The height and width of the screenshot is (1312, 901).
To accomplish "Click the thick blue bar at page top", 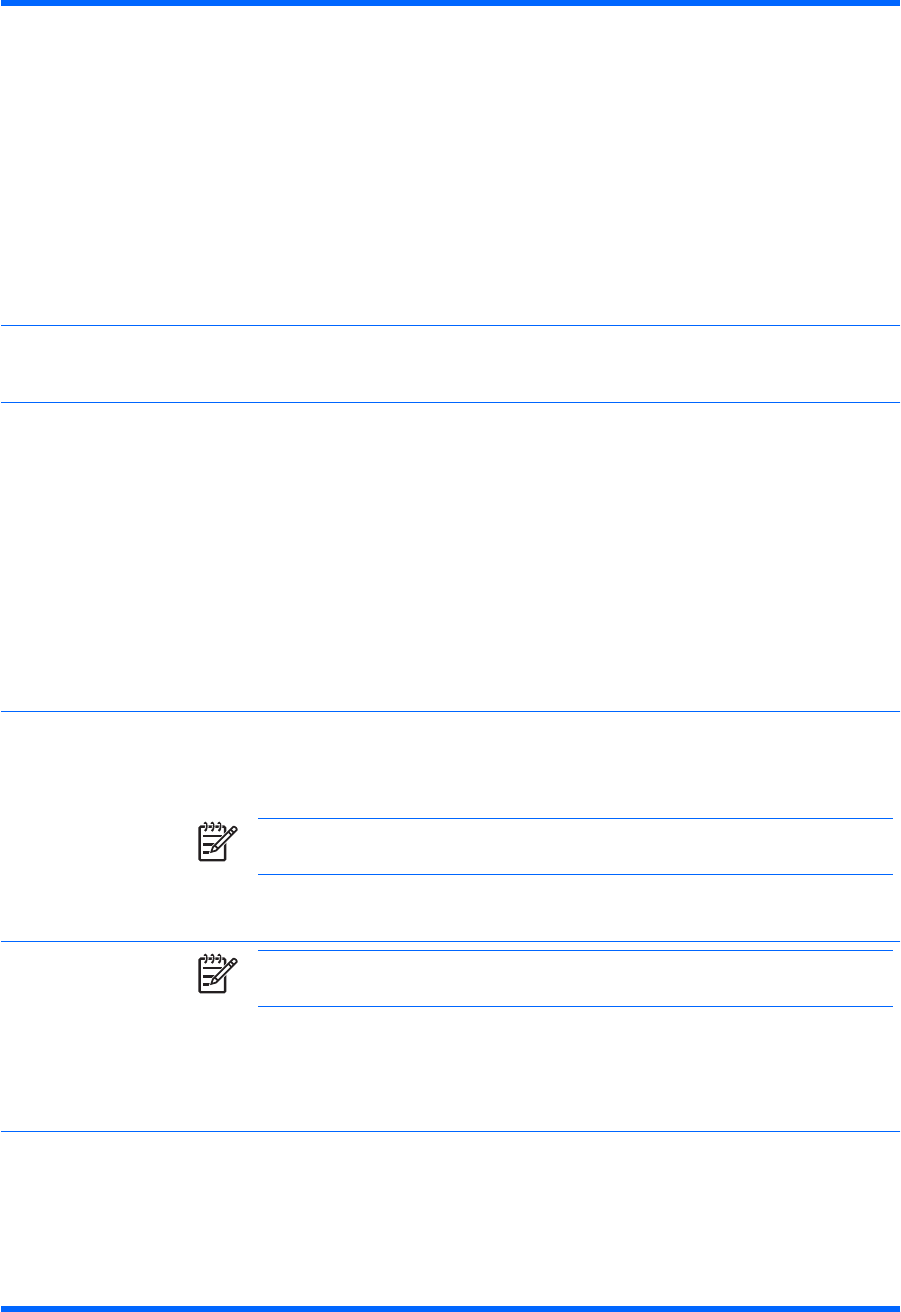I will point(450,3).
